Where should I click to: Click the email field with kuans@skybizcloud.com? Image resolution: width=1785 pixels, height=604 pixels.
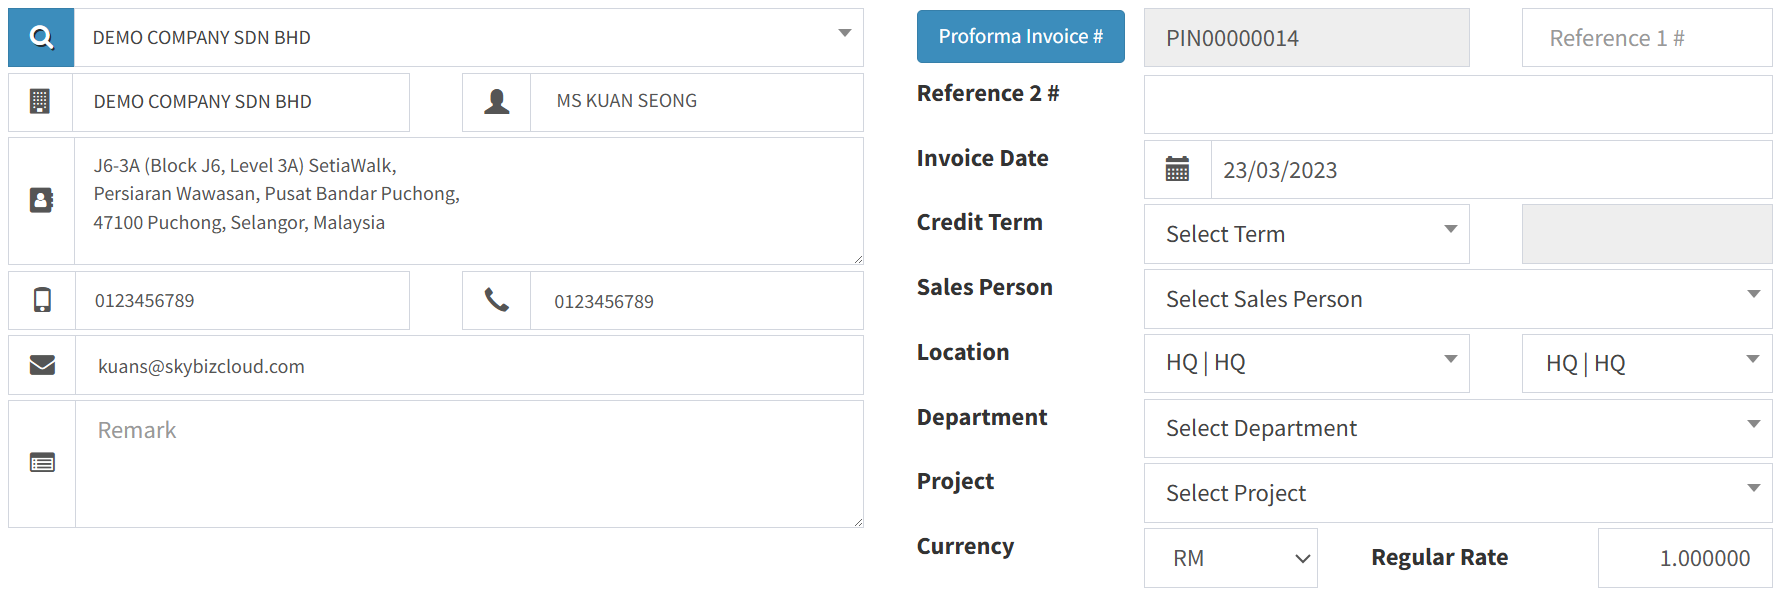click(468, 366)
